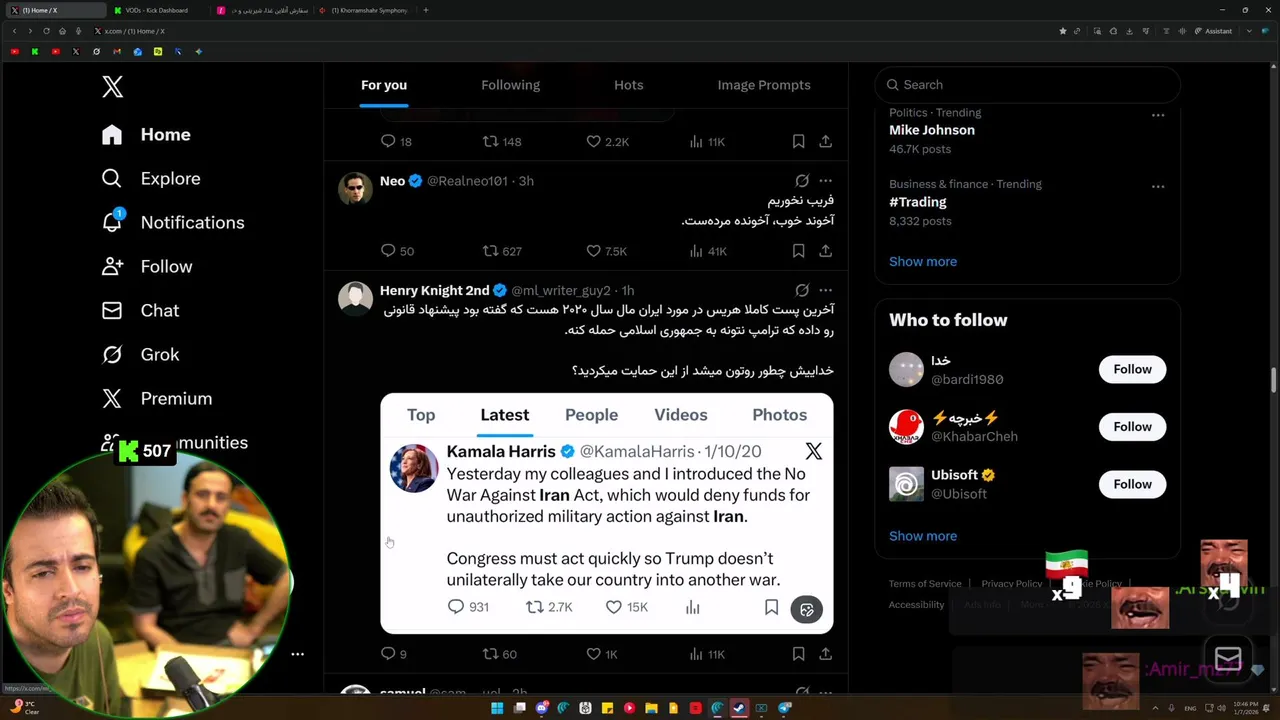Open Windows Start menu
The width and height of the screenshot is (1280, 720).
point(497,708)
